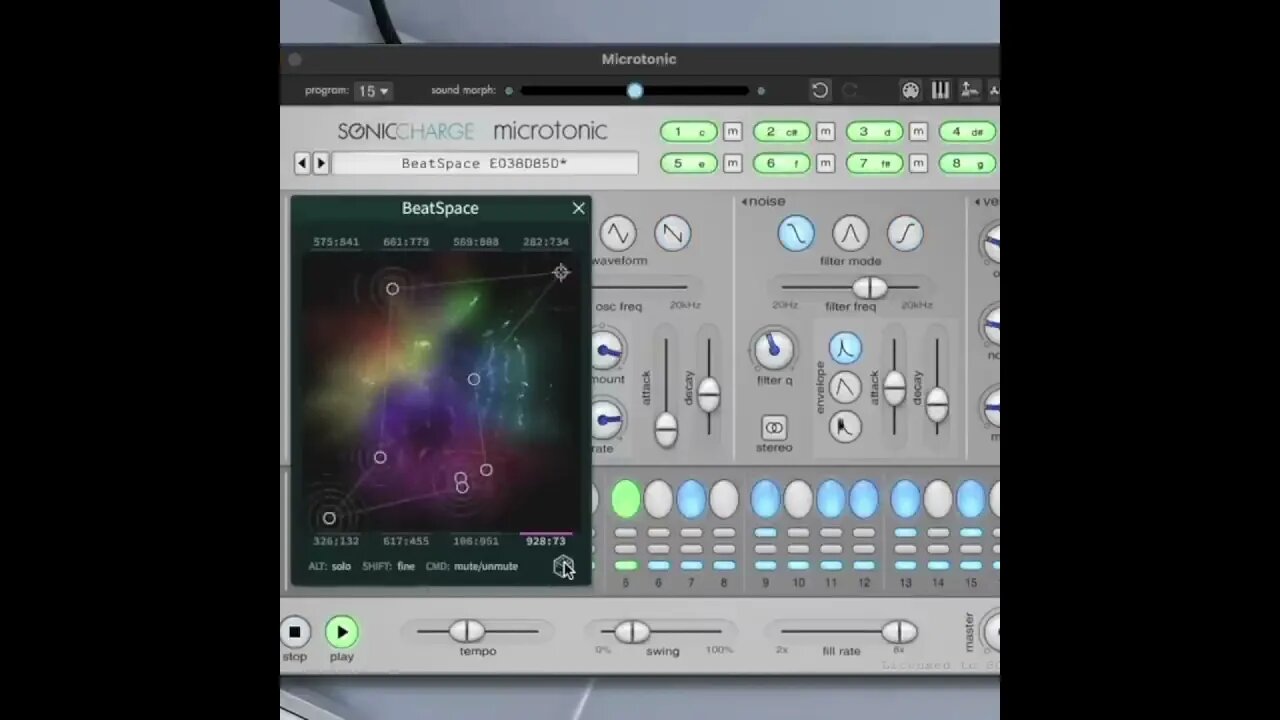Select the sawtooth oscillator waveform
1280x720 pixels.
(673, 233)
